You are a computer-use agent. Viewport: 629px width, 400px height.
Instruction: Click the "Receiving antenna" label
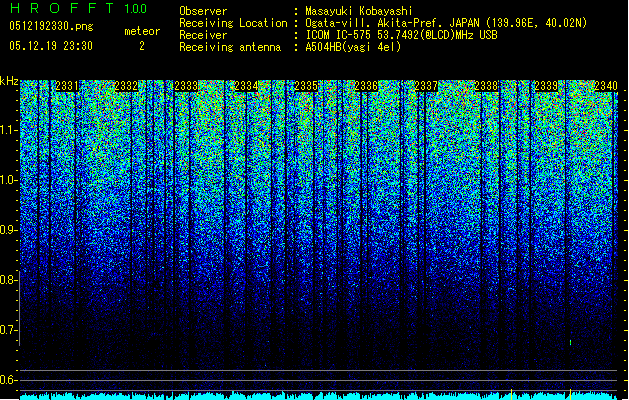tap(230, 47)
